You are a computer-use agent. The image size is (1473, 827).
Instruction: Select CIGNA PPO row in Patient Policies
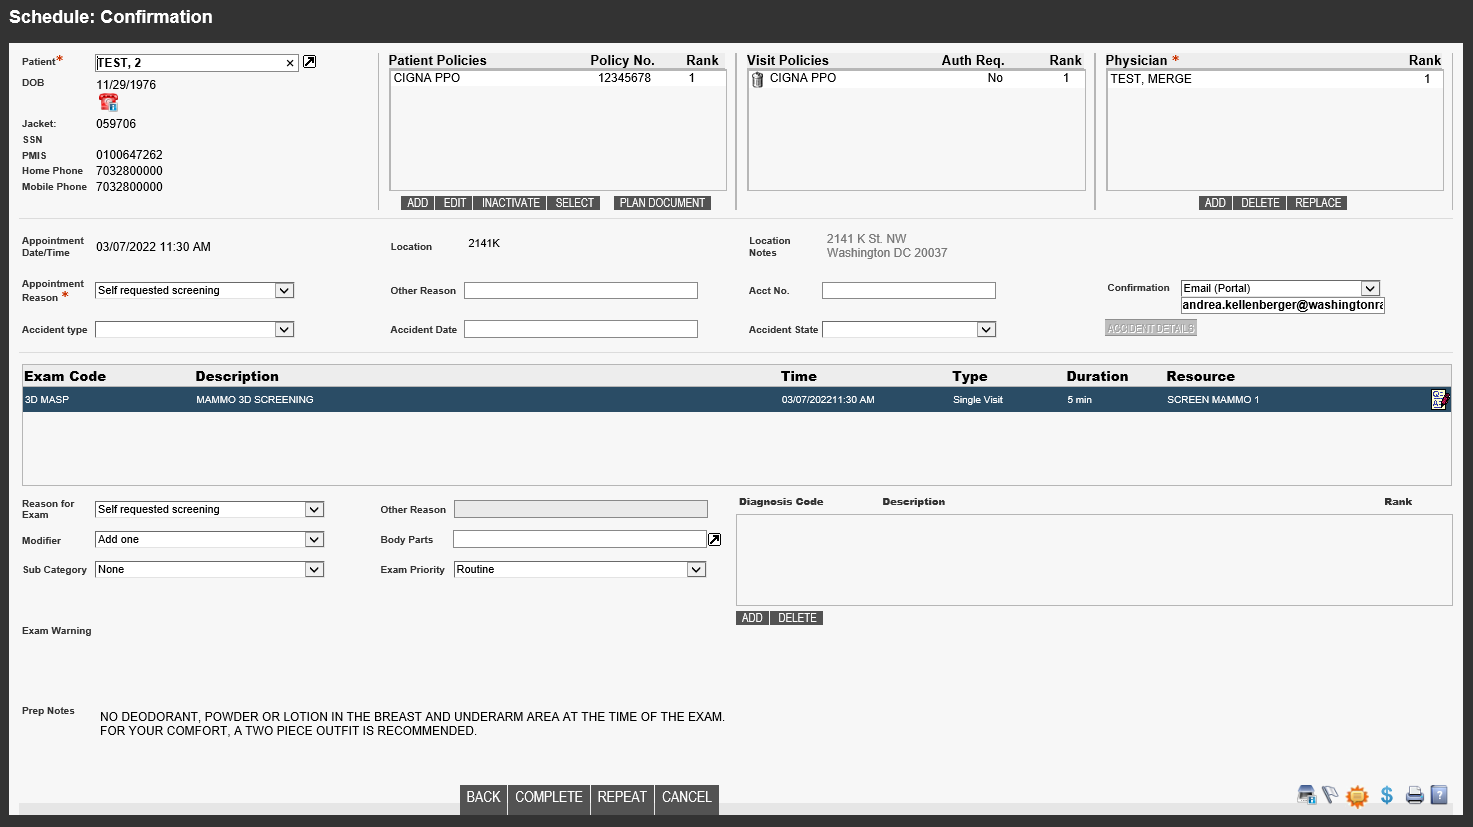(x=558, y=78)
